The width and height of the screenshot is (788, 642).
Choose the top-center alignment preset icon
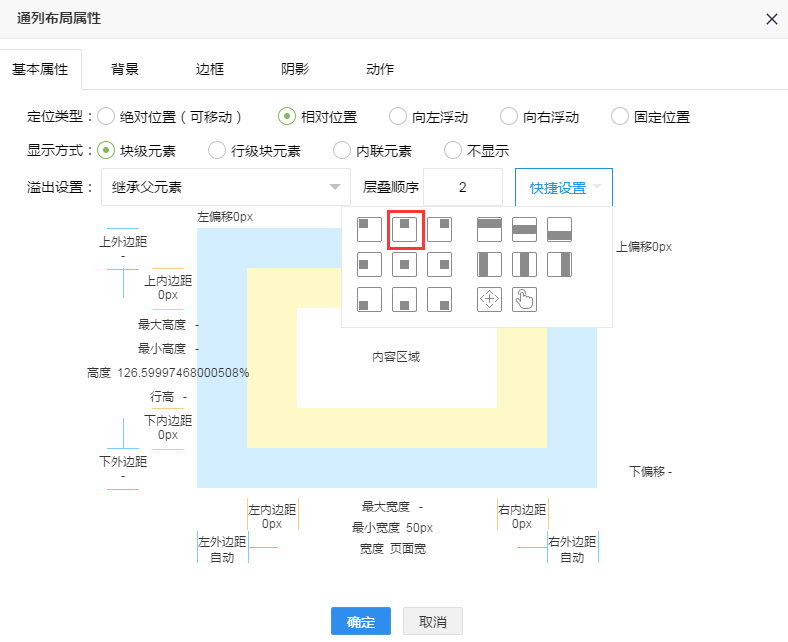tap(405, 229)
